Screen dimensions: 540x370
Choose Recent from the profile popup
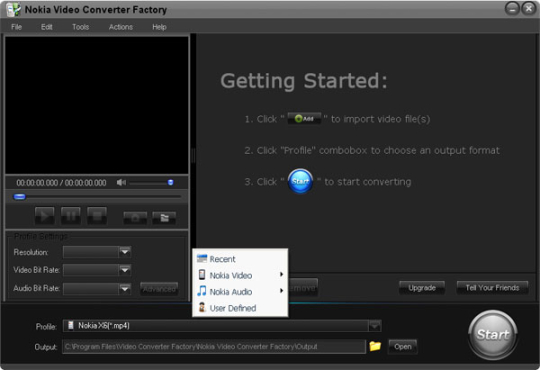240,259
